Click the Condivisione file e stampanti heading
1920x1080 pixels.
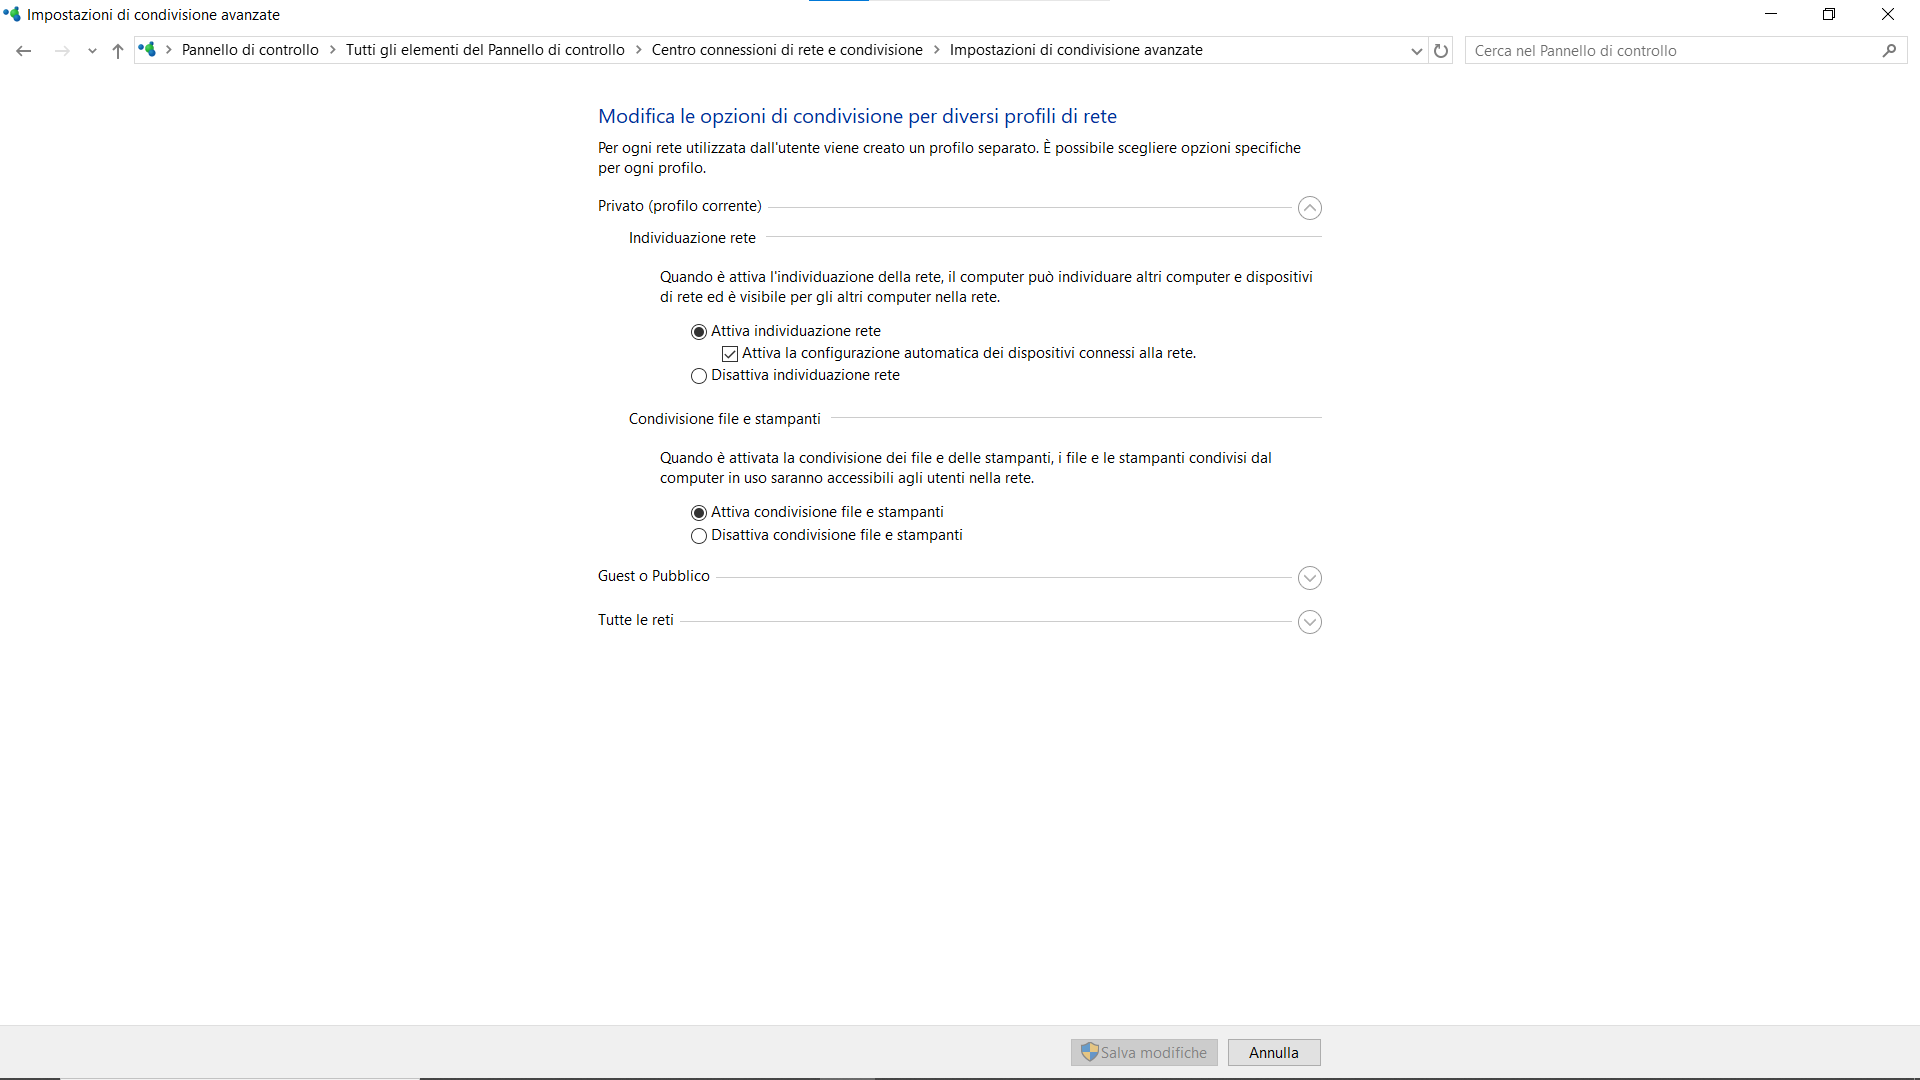click(725, 419)
